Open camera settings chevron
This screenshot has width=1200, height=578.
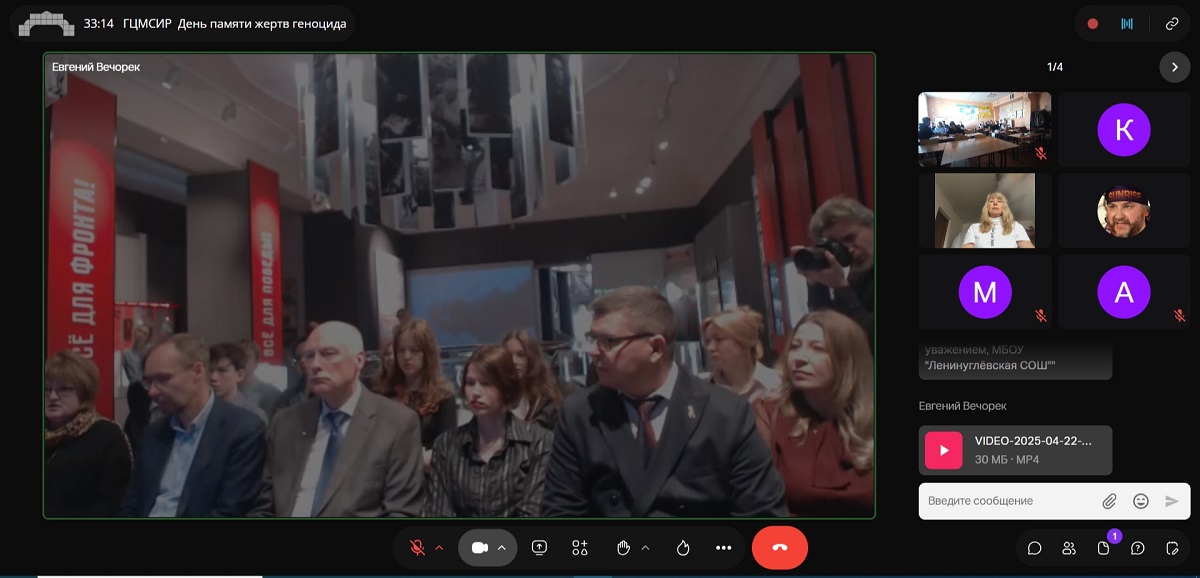[x=502, y=548]
